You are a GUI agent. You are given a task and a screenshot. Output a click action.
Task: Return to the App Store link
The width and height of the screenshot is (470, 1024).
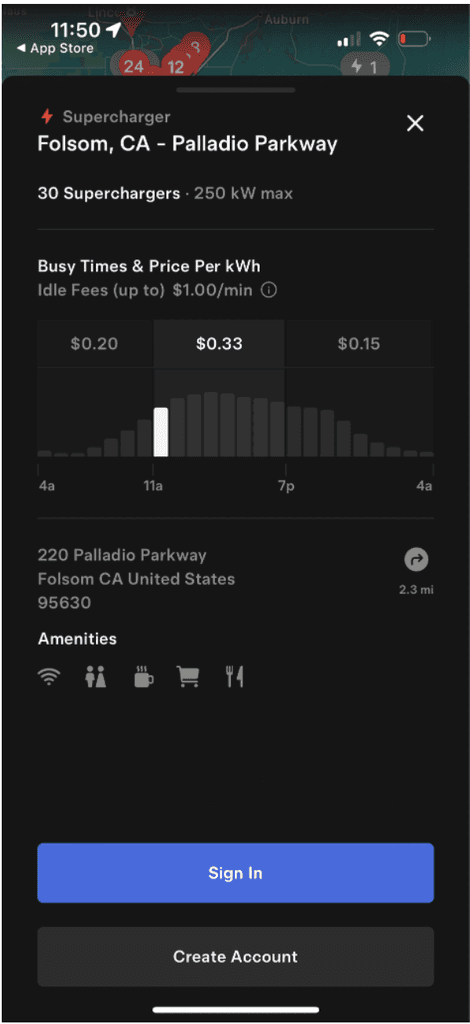pyautogui.click(x=55, y=48)
